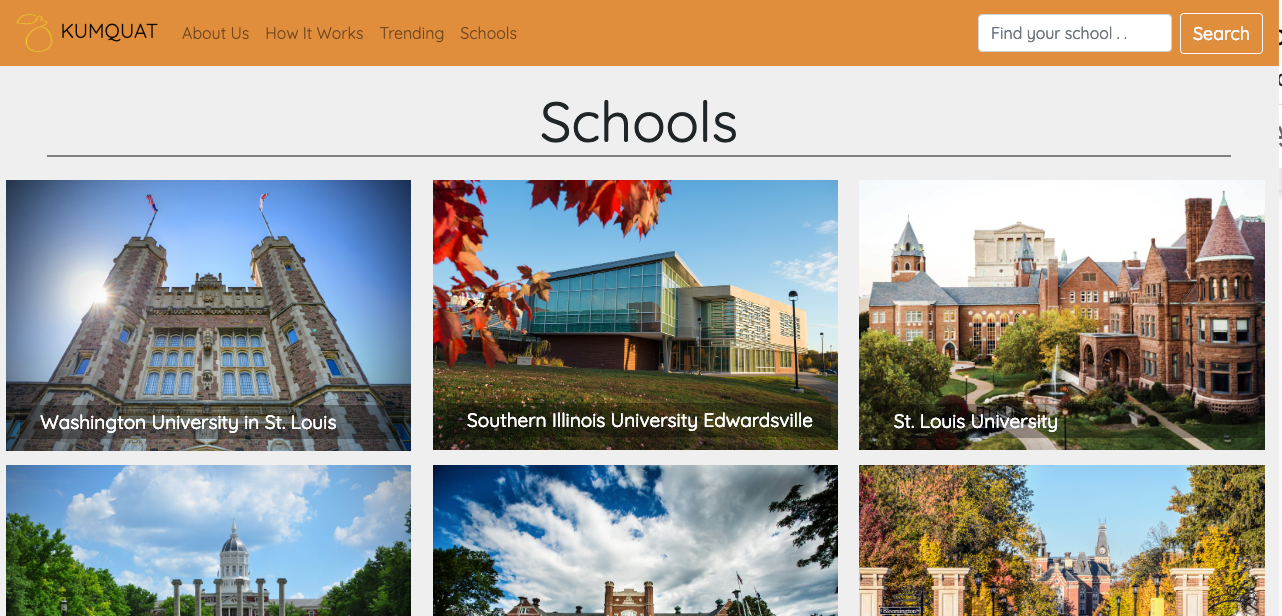Open Southern Illinois University Edwardsville card
Screen dimensions: 1282x616
pyautogui.click(x=635, y=315)
